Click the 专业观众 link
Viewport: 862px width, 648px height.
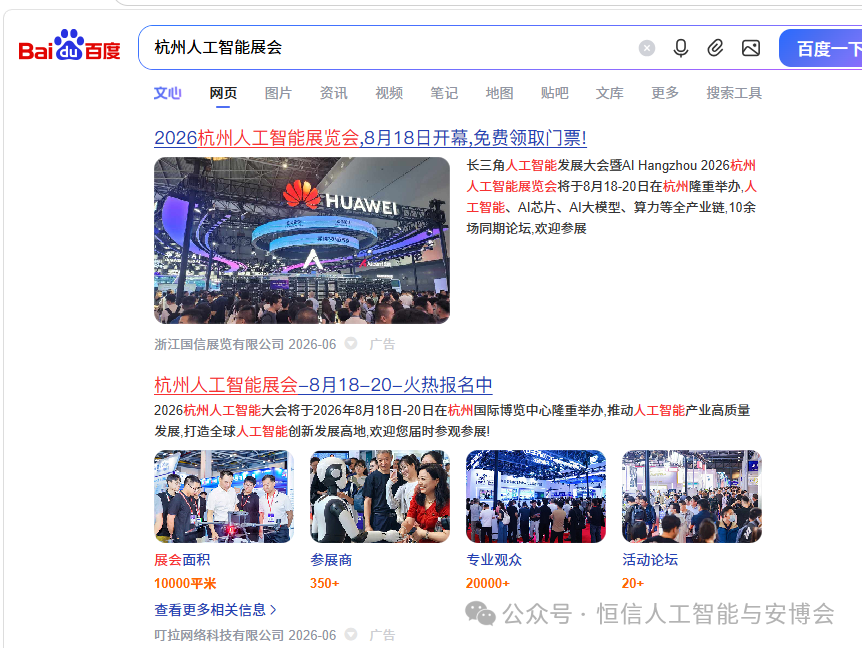click(494, 560)
